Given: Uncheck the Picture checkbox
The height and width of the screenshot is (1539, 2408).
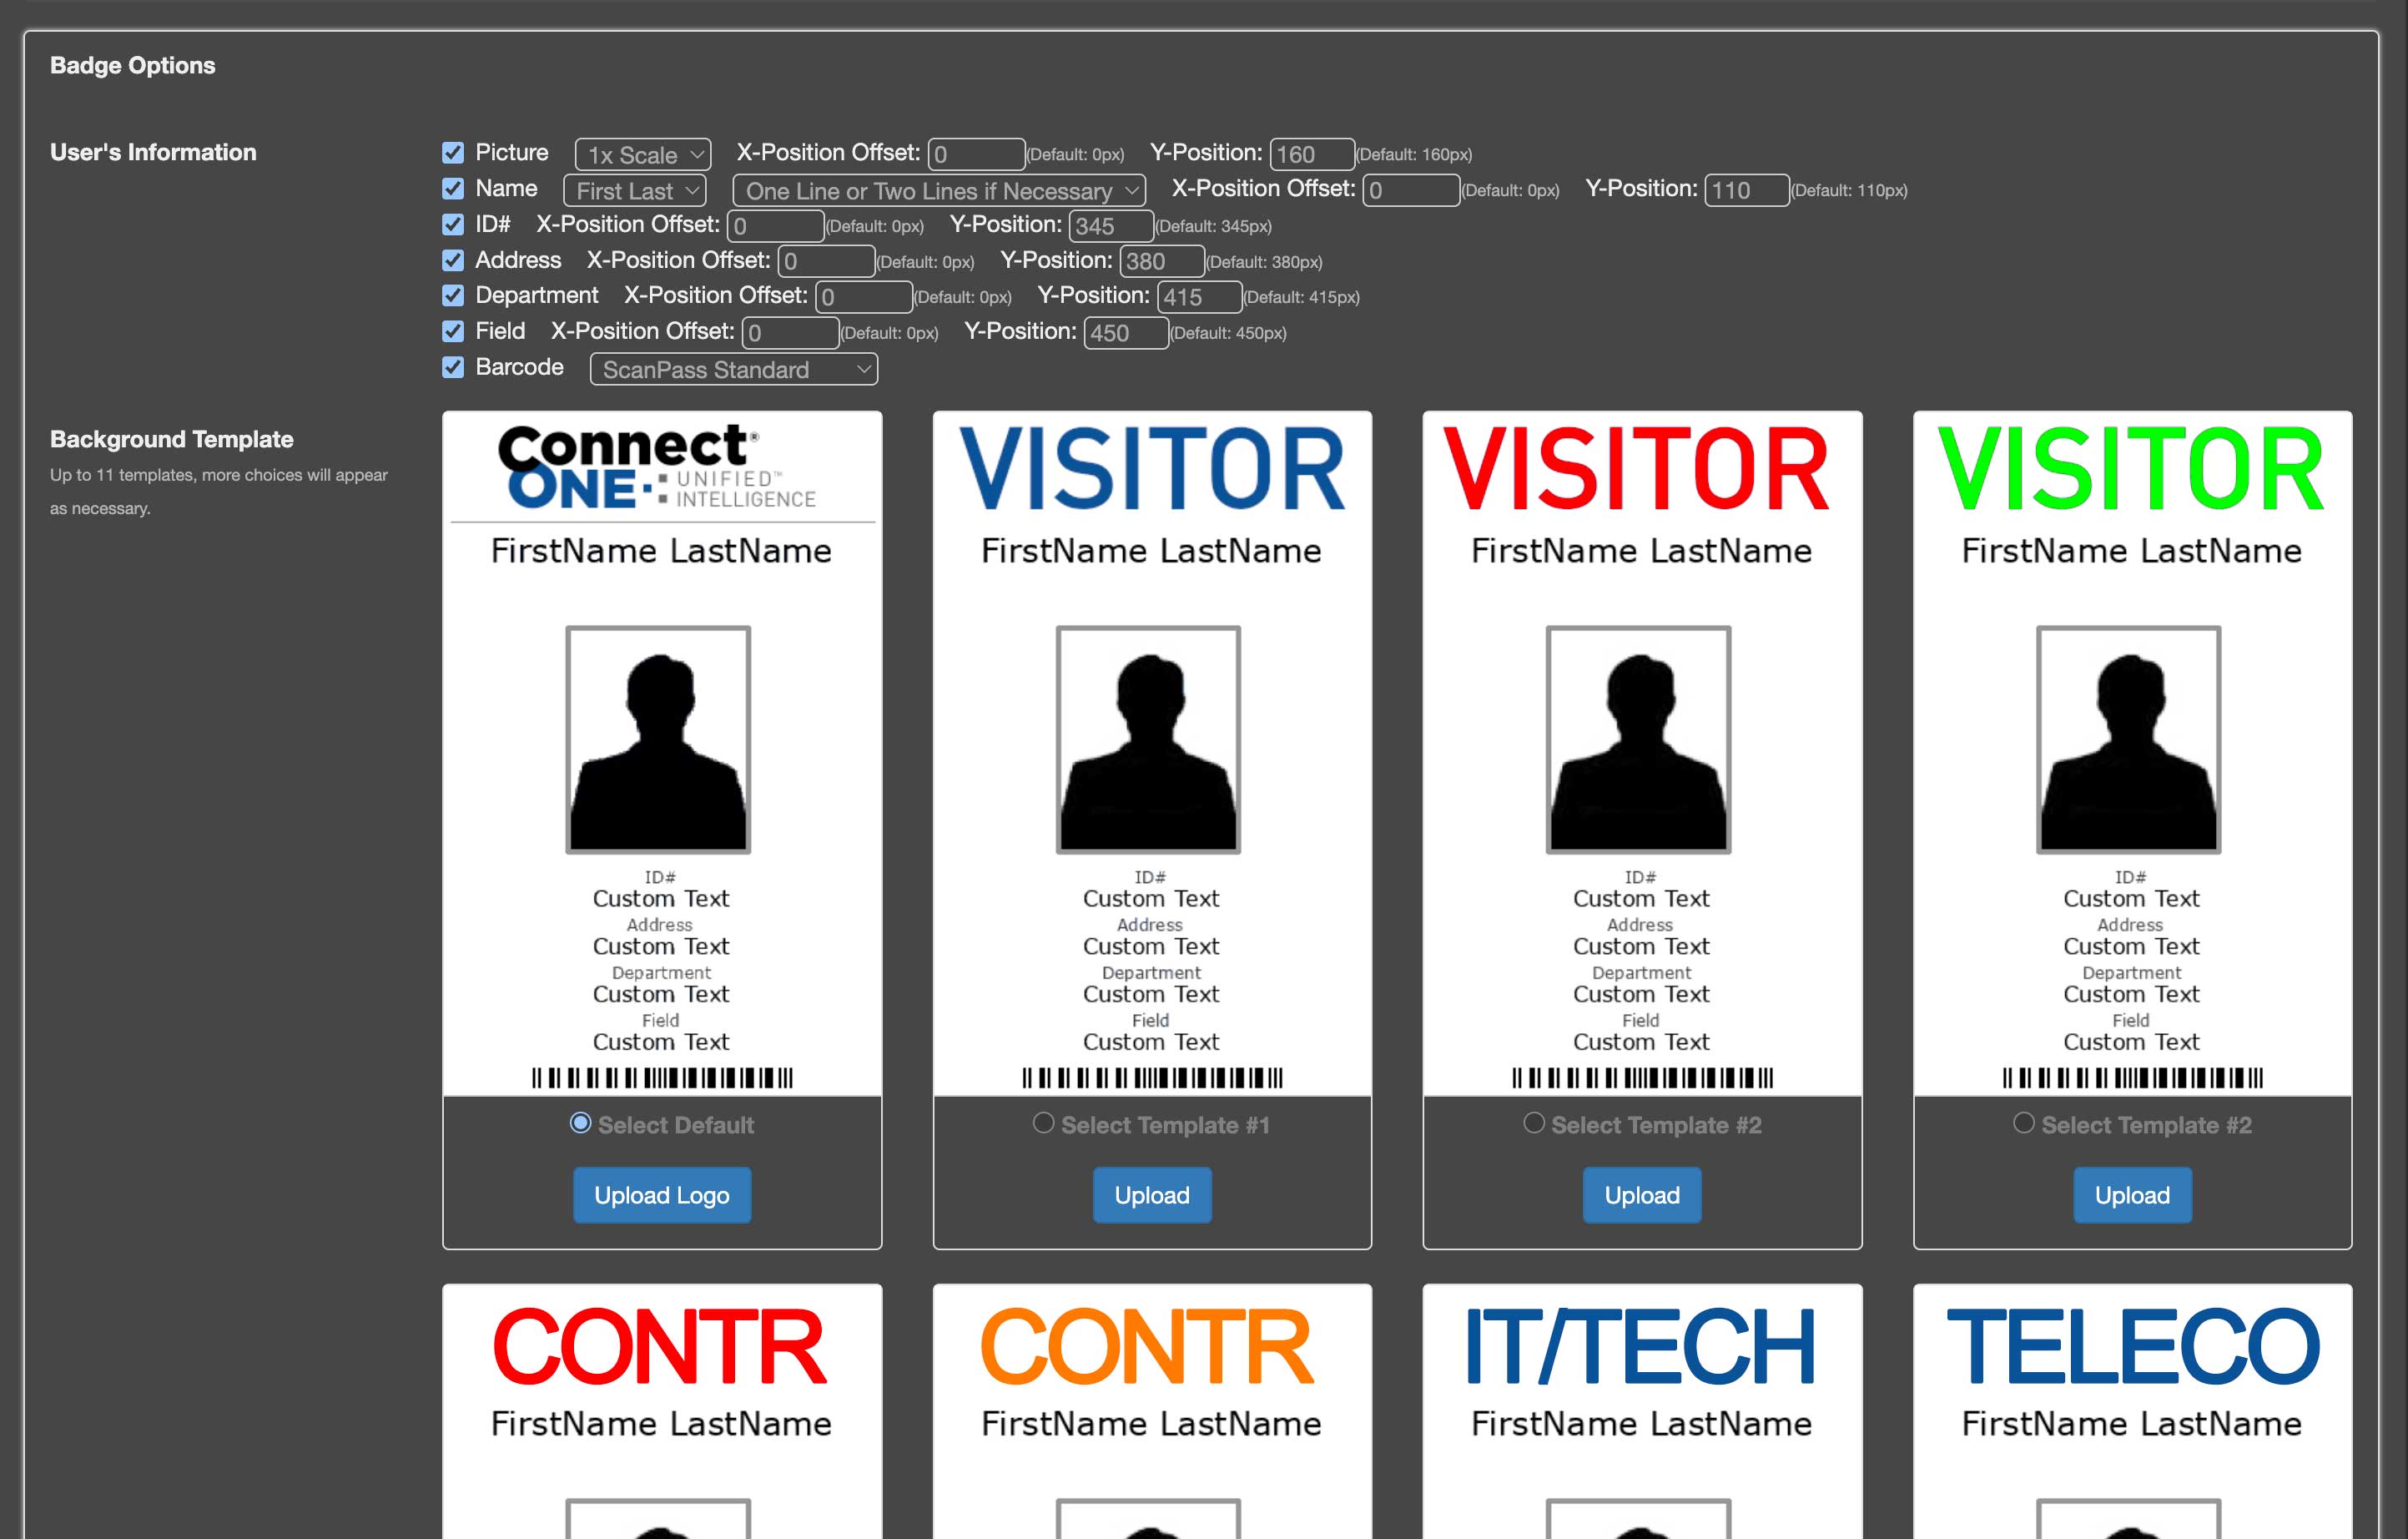Looking at the screenshot, I should (453, 153).
